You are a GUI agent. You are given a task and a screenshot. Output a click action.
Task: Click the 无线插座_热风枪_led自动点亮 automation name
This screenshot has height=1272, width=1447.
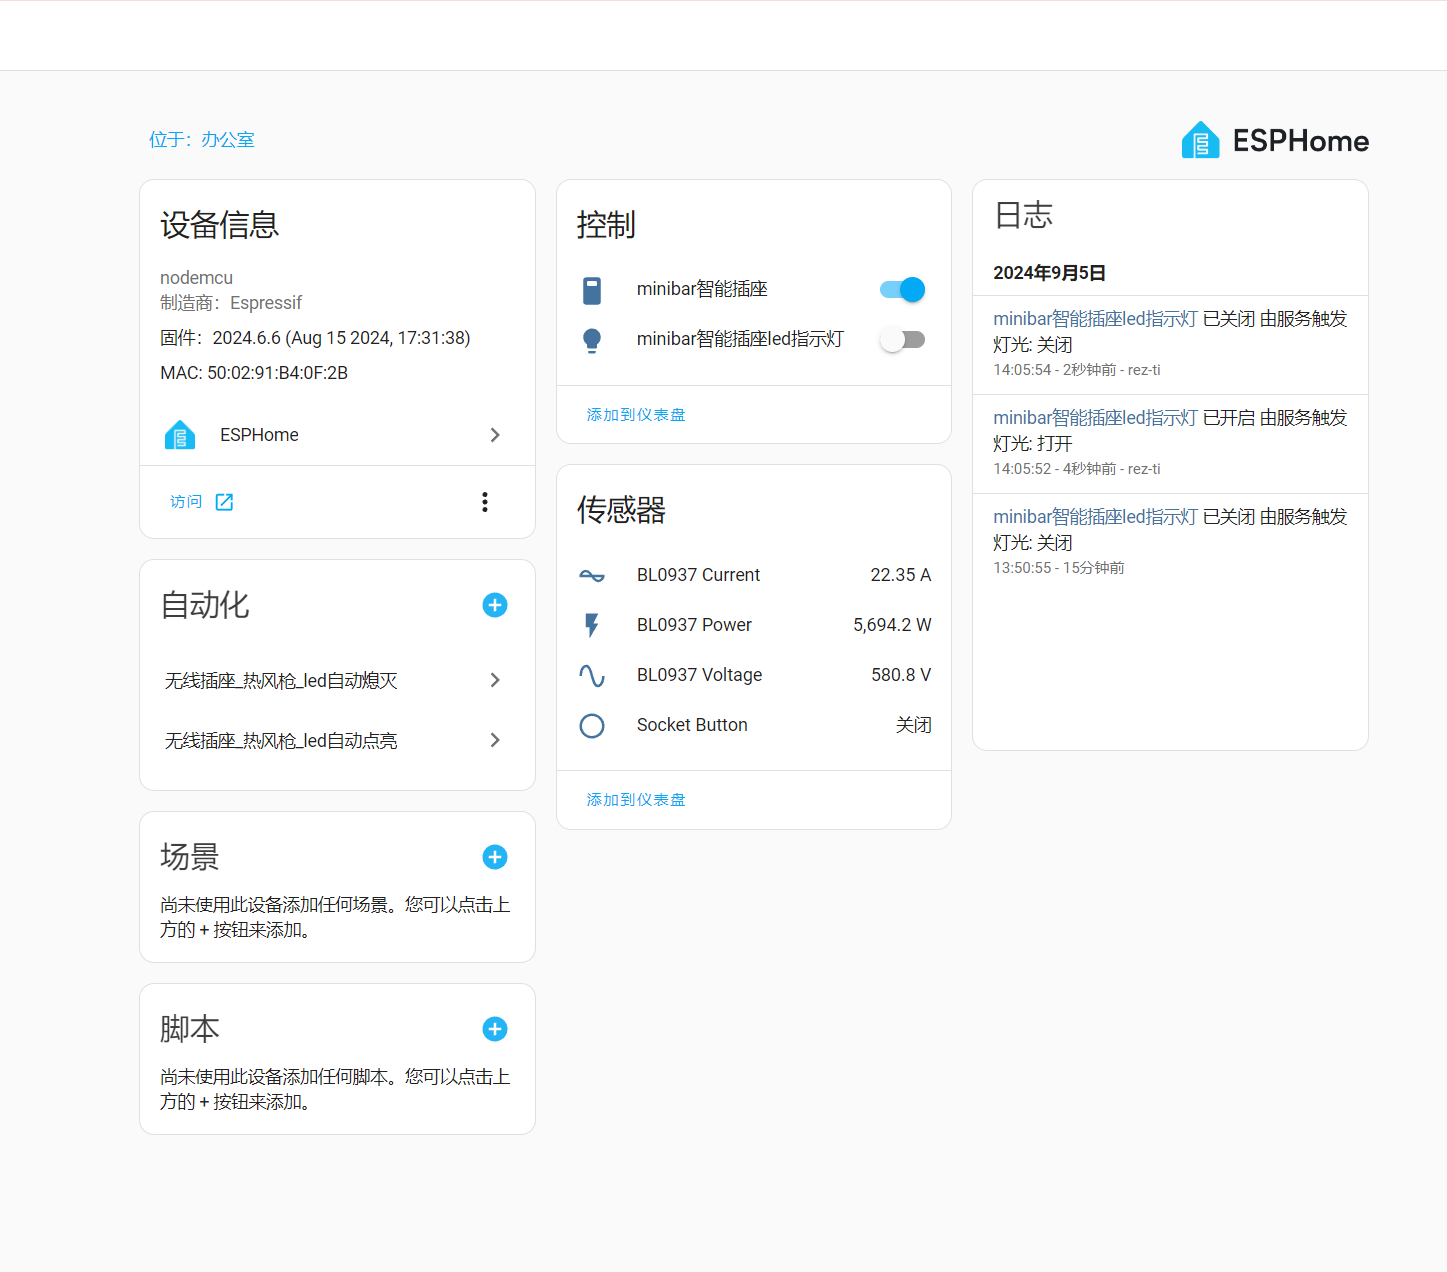click(281, 741)
